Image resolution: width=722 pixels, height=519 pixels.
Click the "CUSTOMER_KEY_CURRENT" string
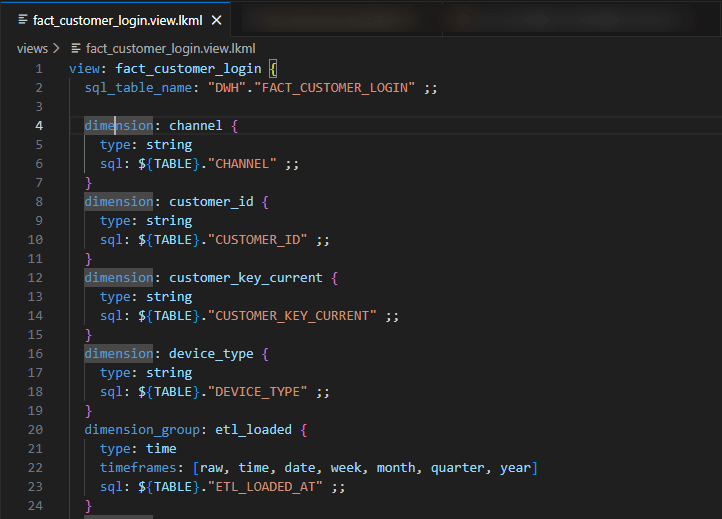(x=292, y=316)
